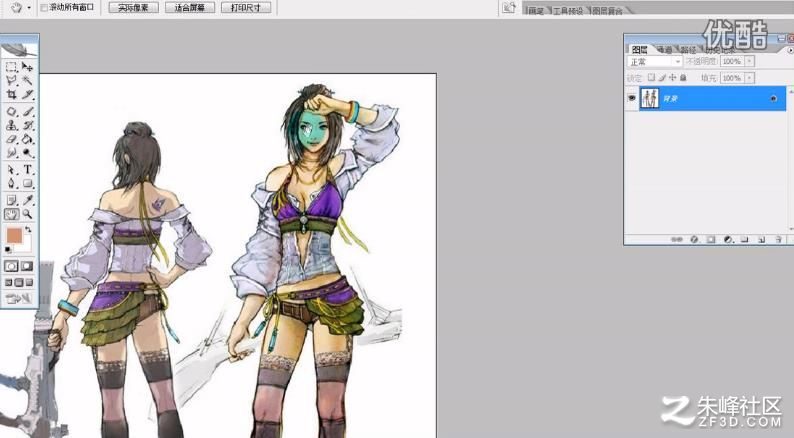The height and width of the screenshot is (438, 794).
Task: Swap foreground and background colors
Action: pos(28,230)
